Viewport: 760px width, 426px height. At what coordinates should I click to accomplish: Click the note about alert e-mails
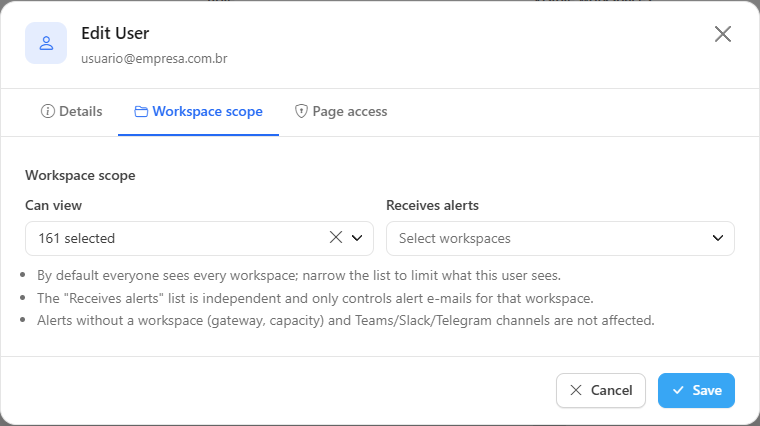(x=315, y=298)
